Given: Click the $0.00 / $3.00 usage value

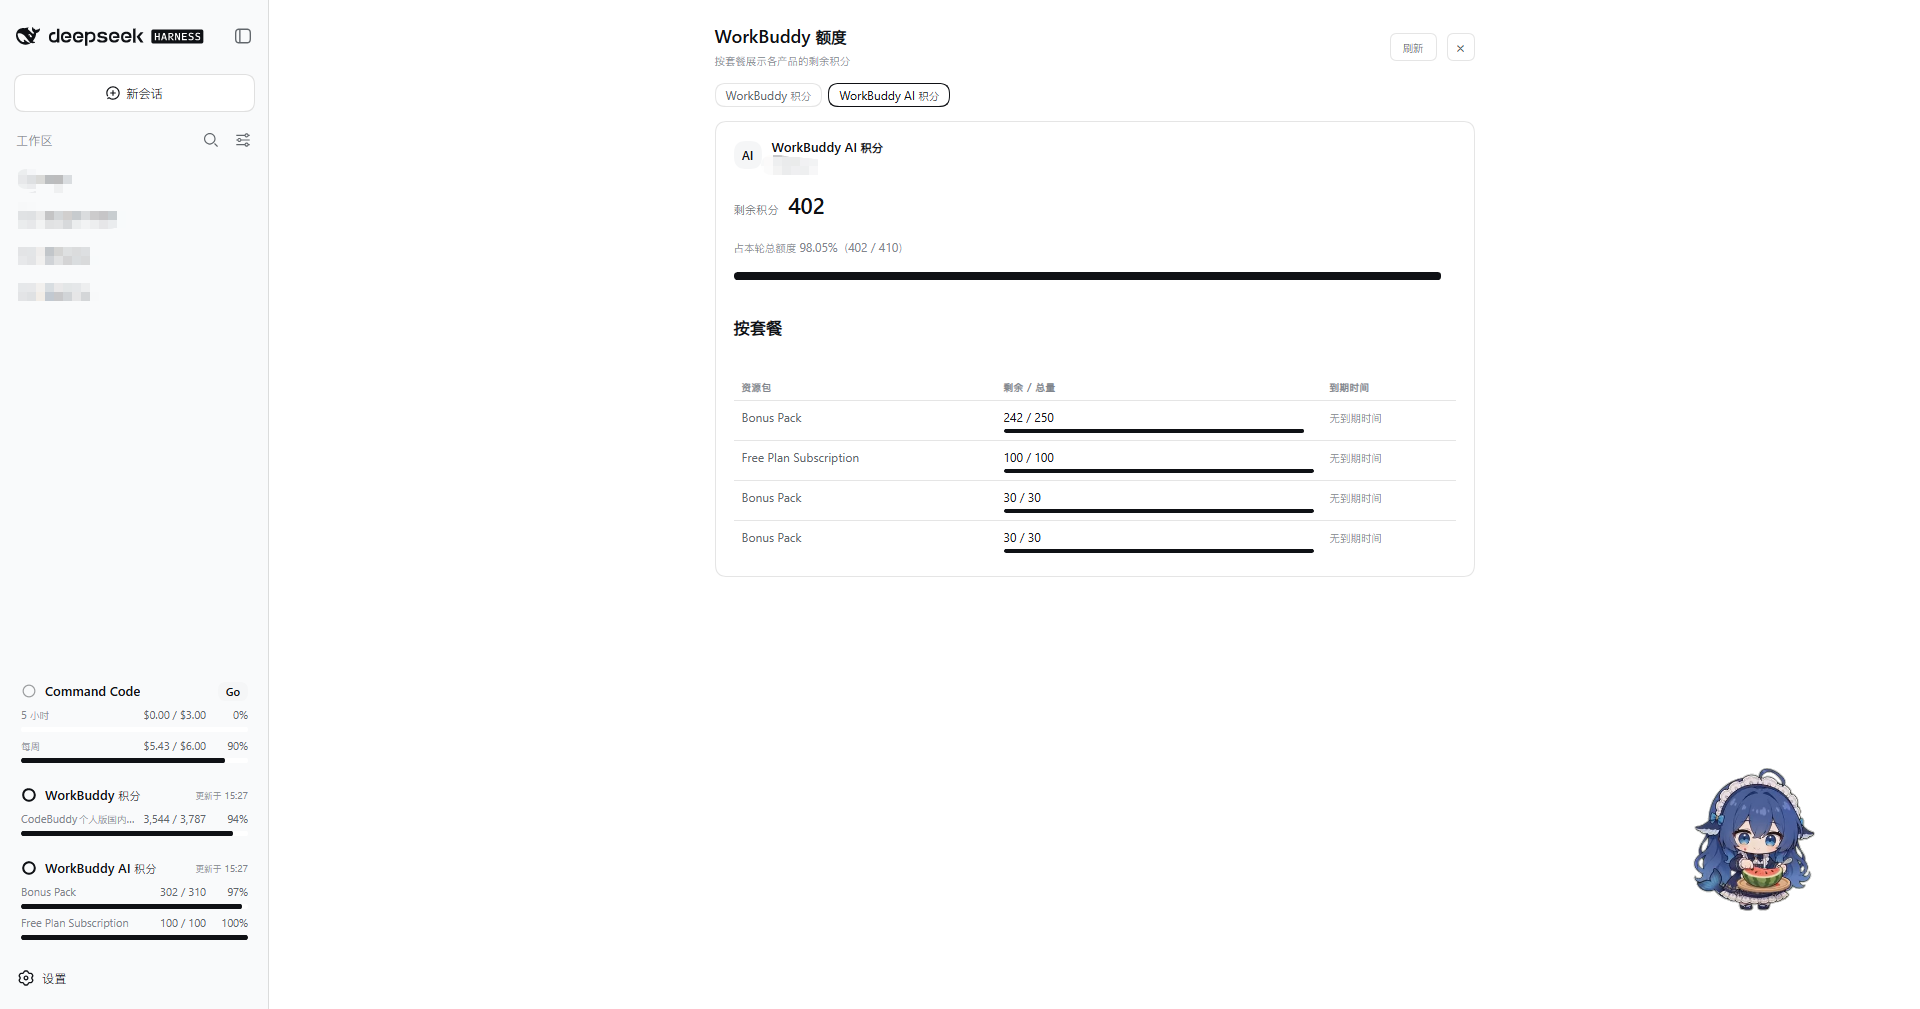Looking at the screenshot, I should (174, 715).
